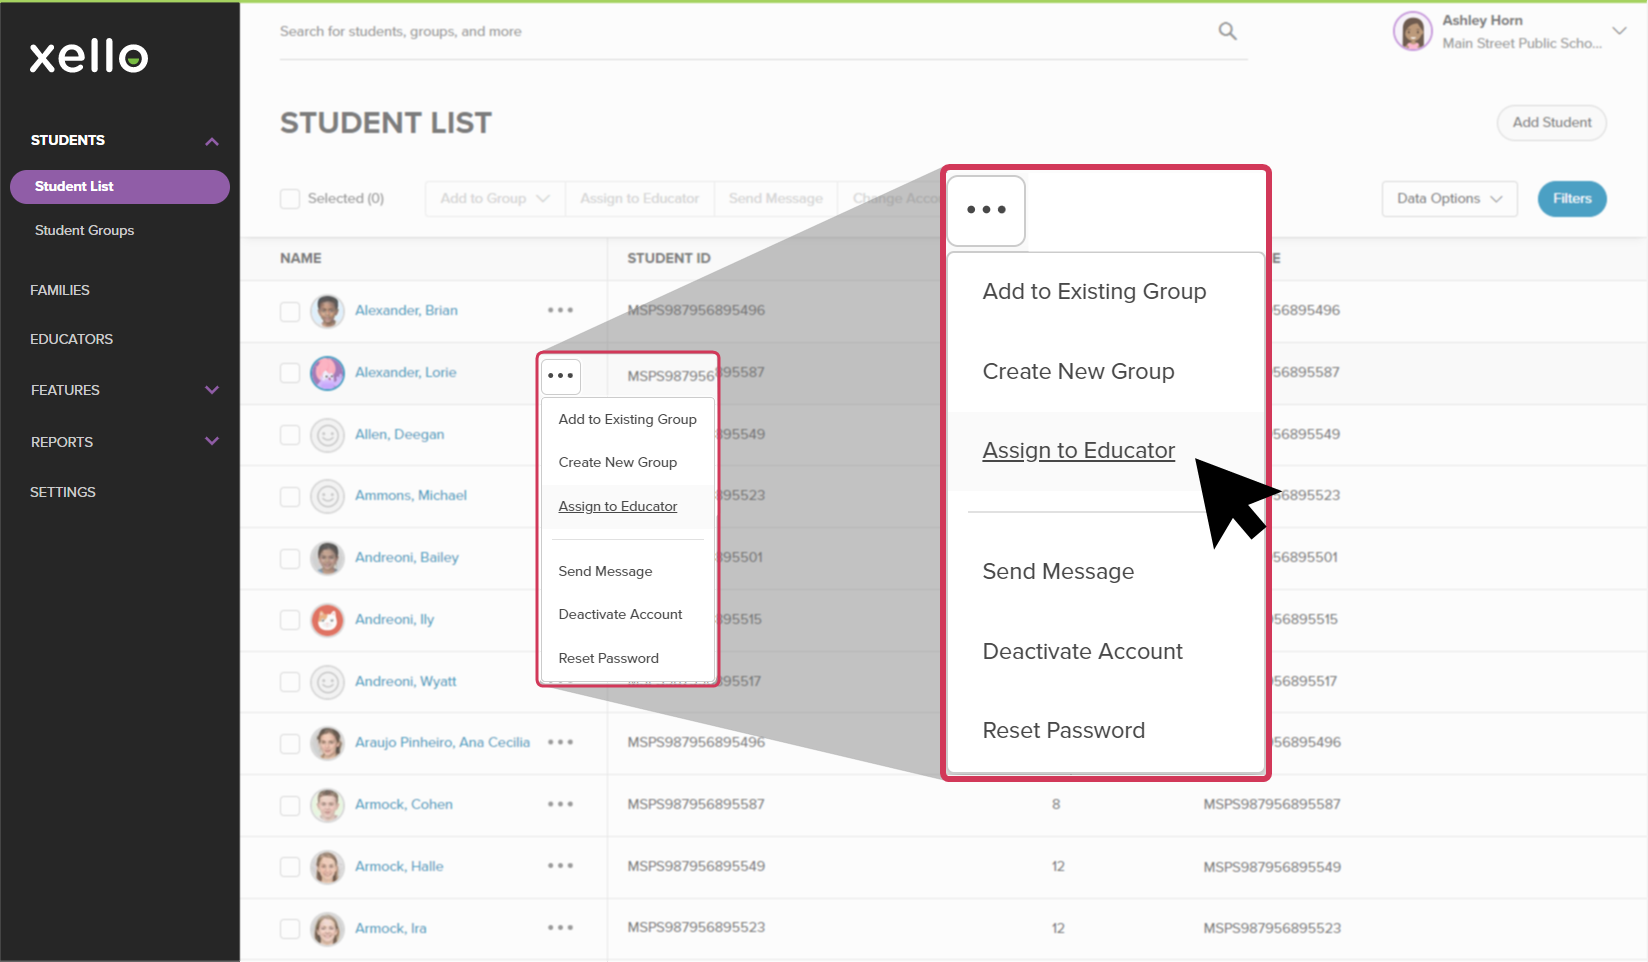Click Armock, Halle's avatar photo
The width and height of the screenshot is (1648, 962).
327,867
